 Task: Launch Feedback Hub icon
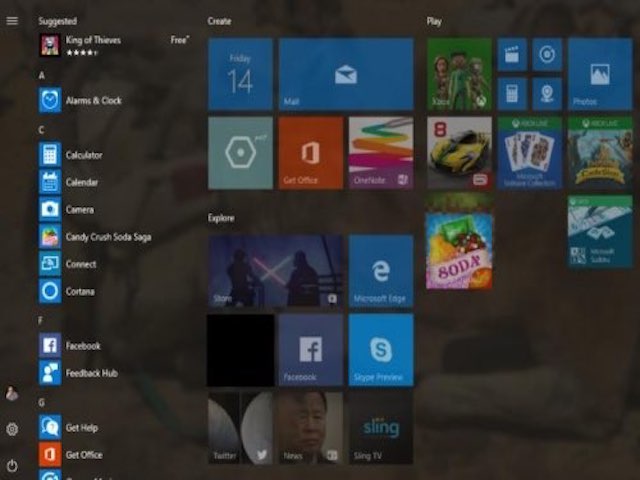[50, 373]
